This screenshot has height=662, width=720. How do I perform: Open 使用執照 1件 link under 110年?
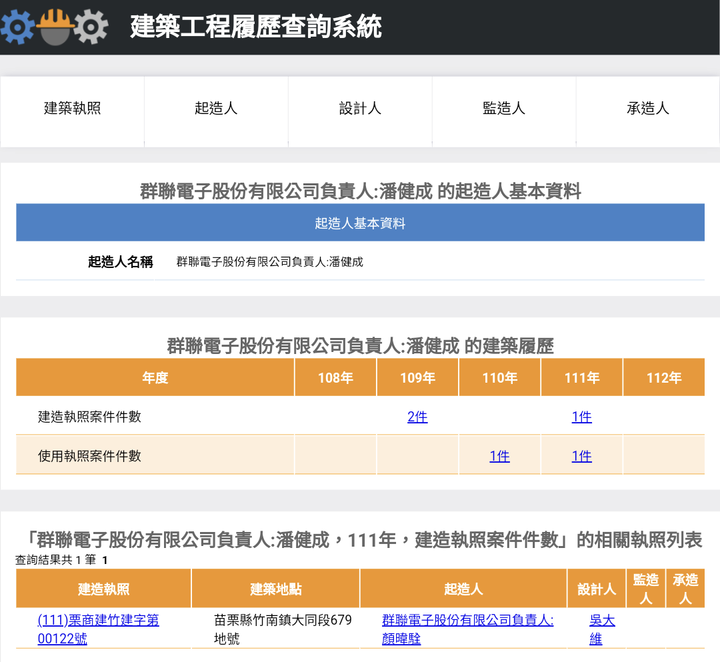click(x=499, y=456)
